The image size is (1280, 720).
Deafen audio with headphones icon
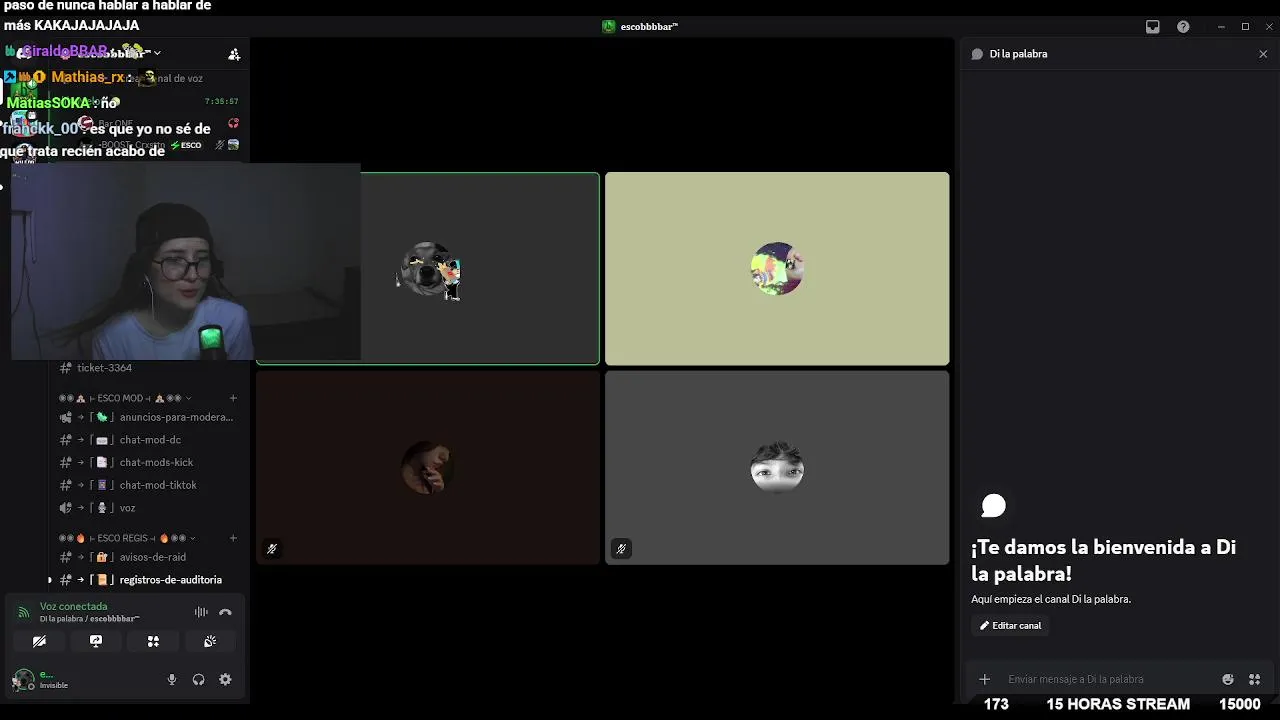point(198,679)
